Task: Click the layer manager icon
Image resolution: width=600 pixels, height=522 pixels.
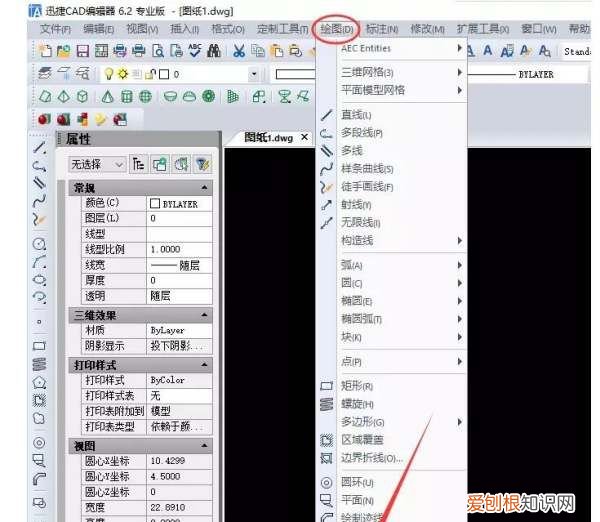Action: 46,73
